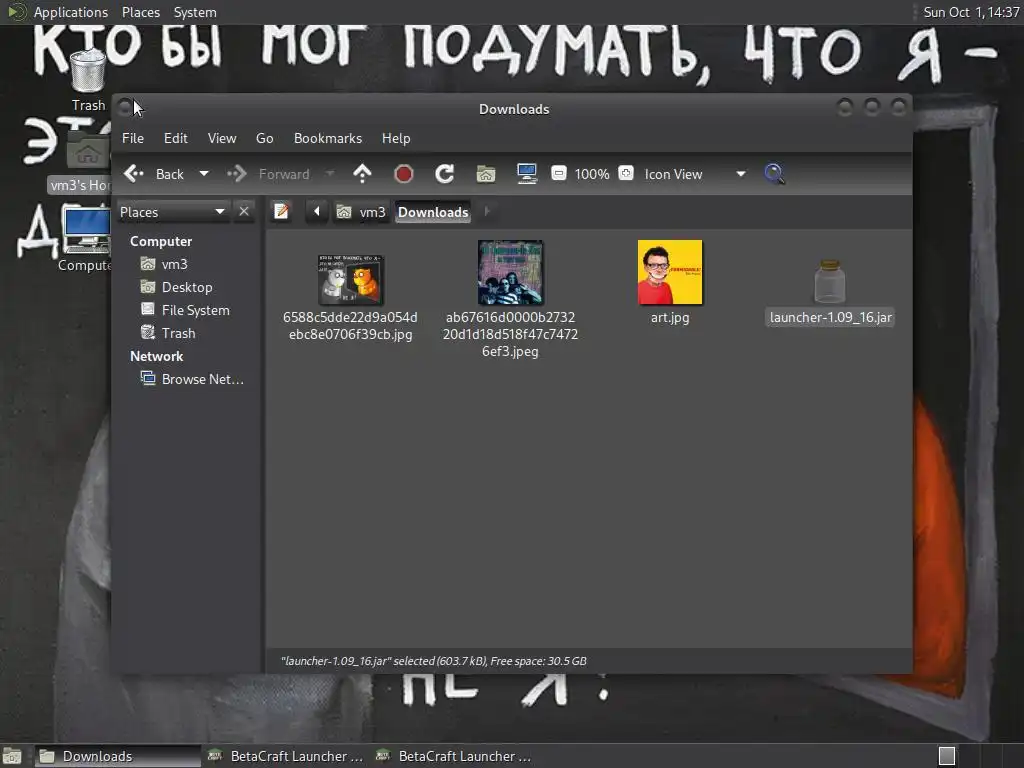This screenshot has width=1024, height=768.
Task: Select the Trash icon on the desktop
Action: click(x=88, y=72)
